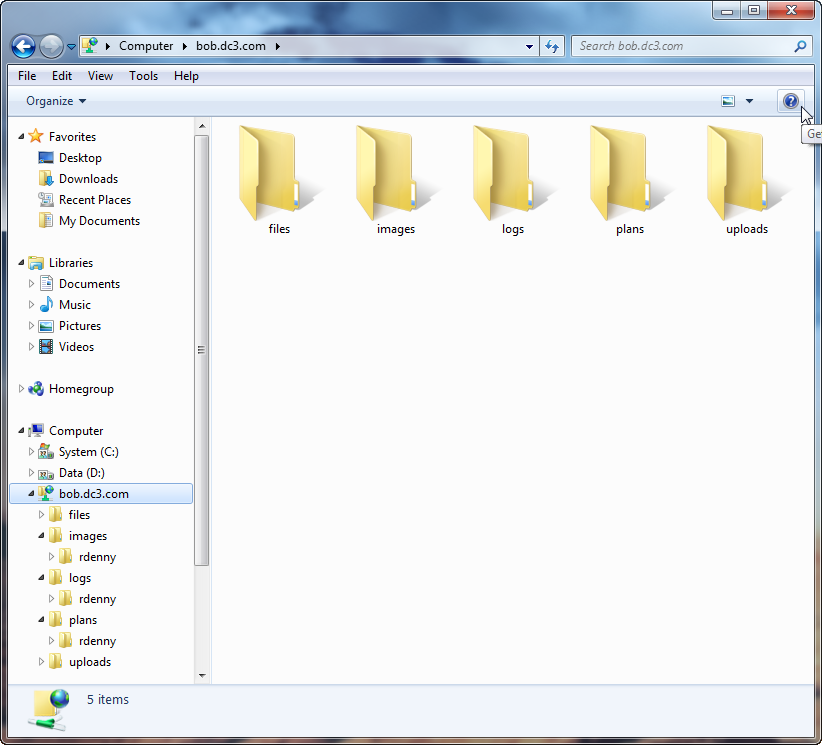This screenshot has height=745, width=822.
Task: Expand the Pictures library
Action: 31,326
